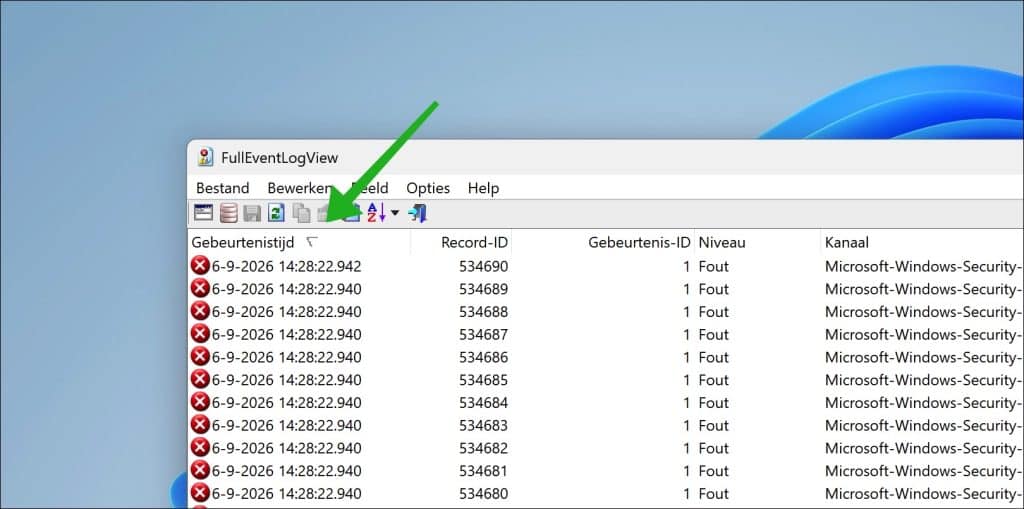Refresh the event list with the green arrows icon
Image resolution: width=1024 pixels, height=509 pixels.
click(277, 213)
